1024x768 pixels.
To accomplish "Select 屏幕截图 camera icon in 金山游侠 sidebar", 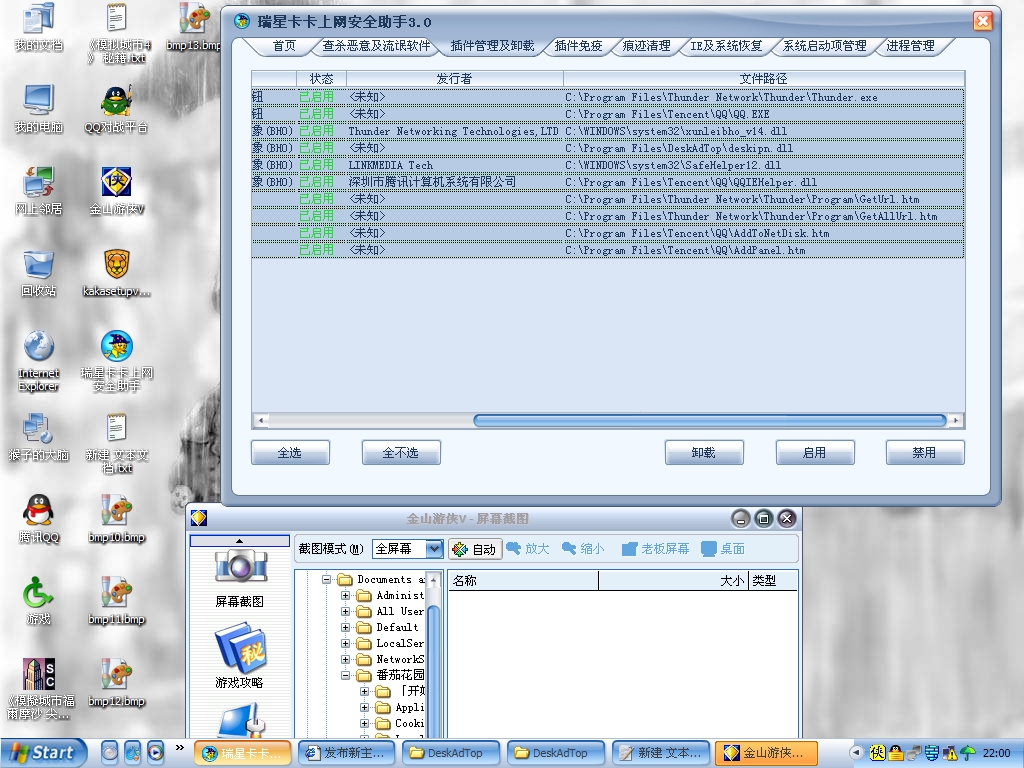I will [240, 579].
